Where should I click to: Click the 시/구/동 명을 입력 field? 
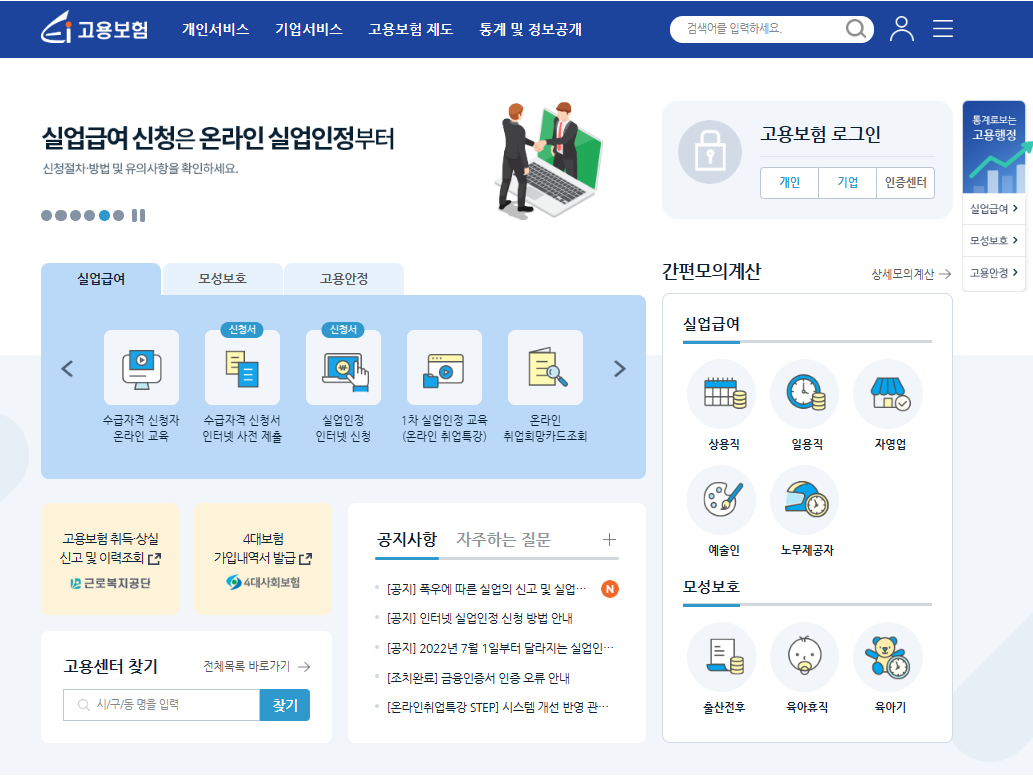(161, 705)
